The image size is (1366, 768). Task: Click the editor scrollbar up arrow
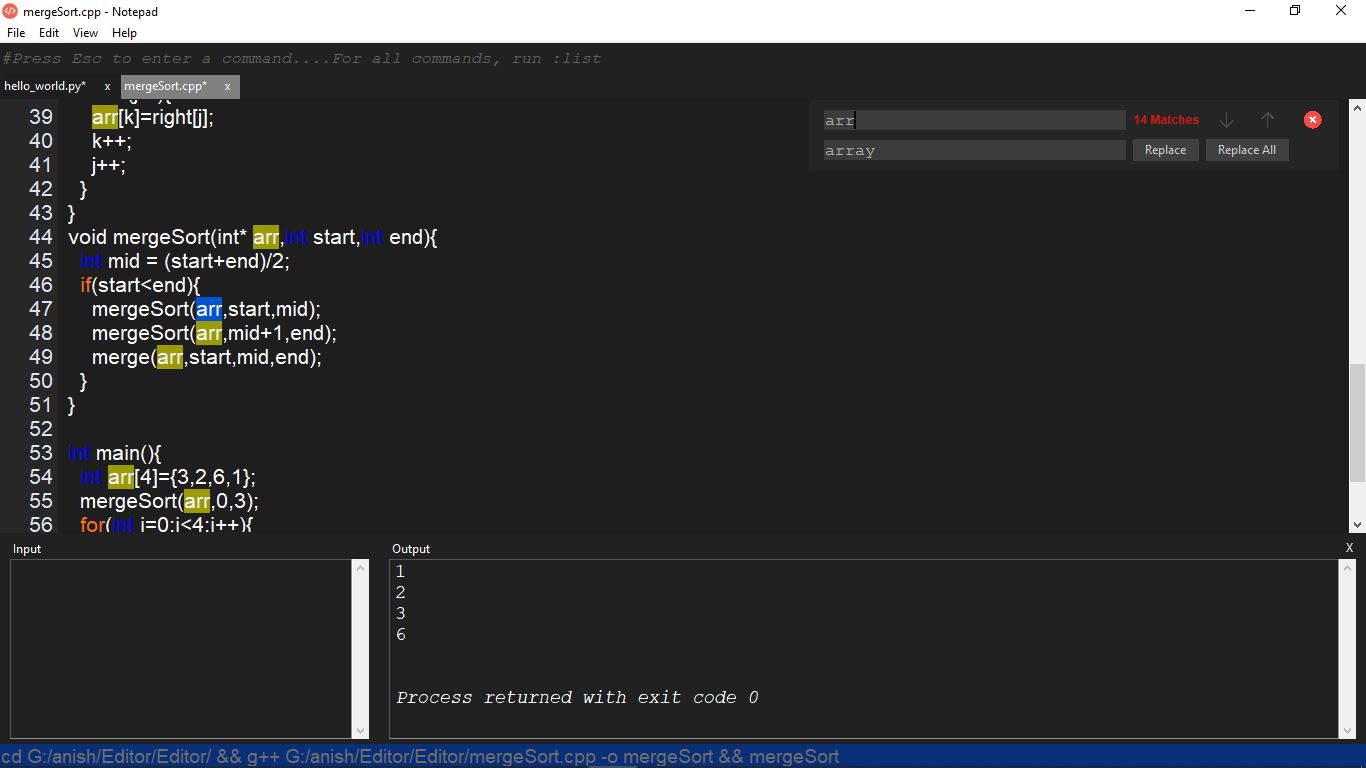coord(1357,107)
